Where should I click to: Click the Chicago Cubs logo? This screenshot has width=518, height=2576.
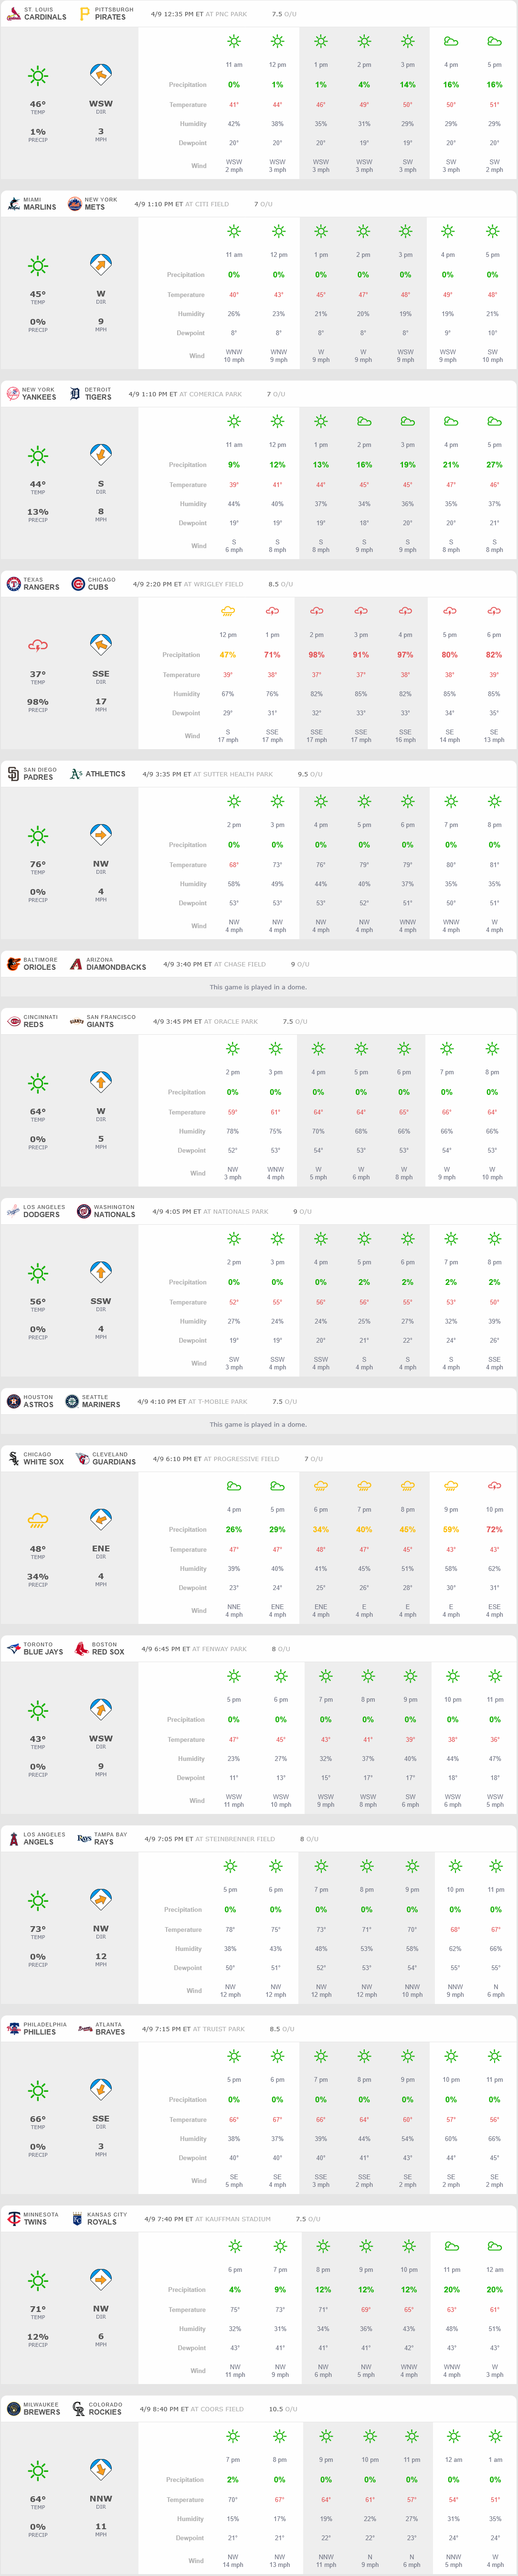[78, 584]
